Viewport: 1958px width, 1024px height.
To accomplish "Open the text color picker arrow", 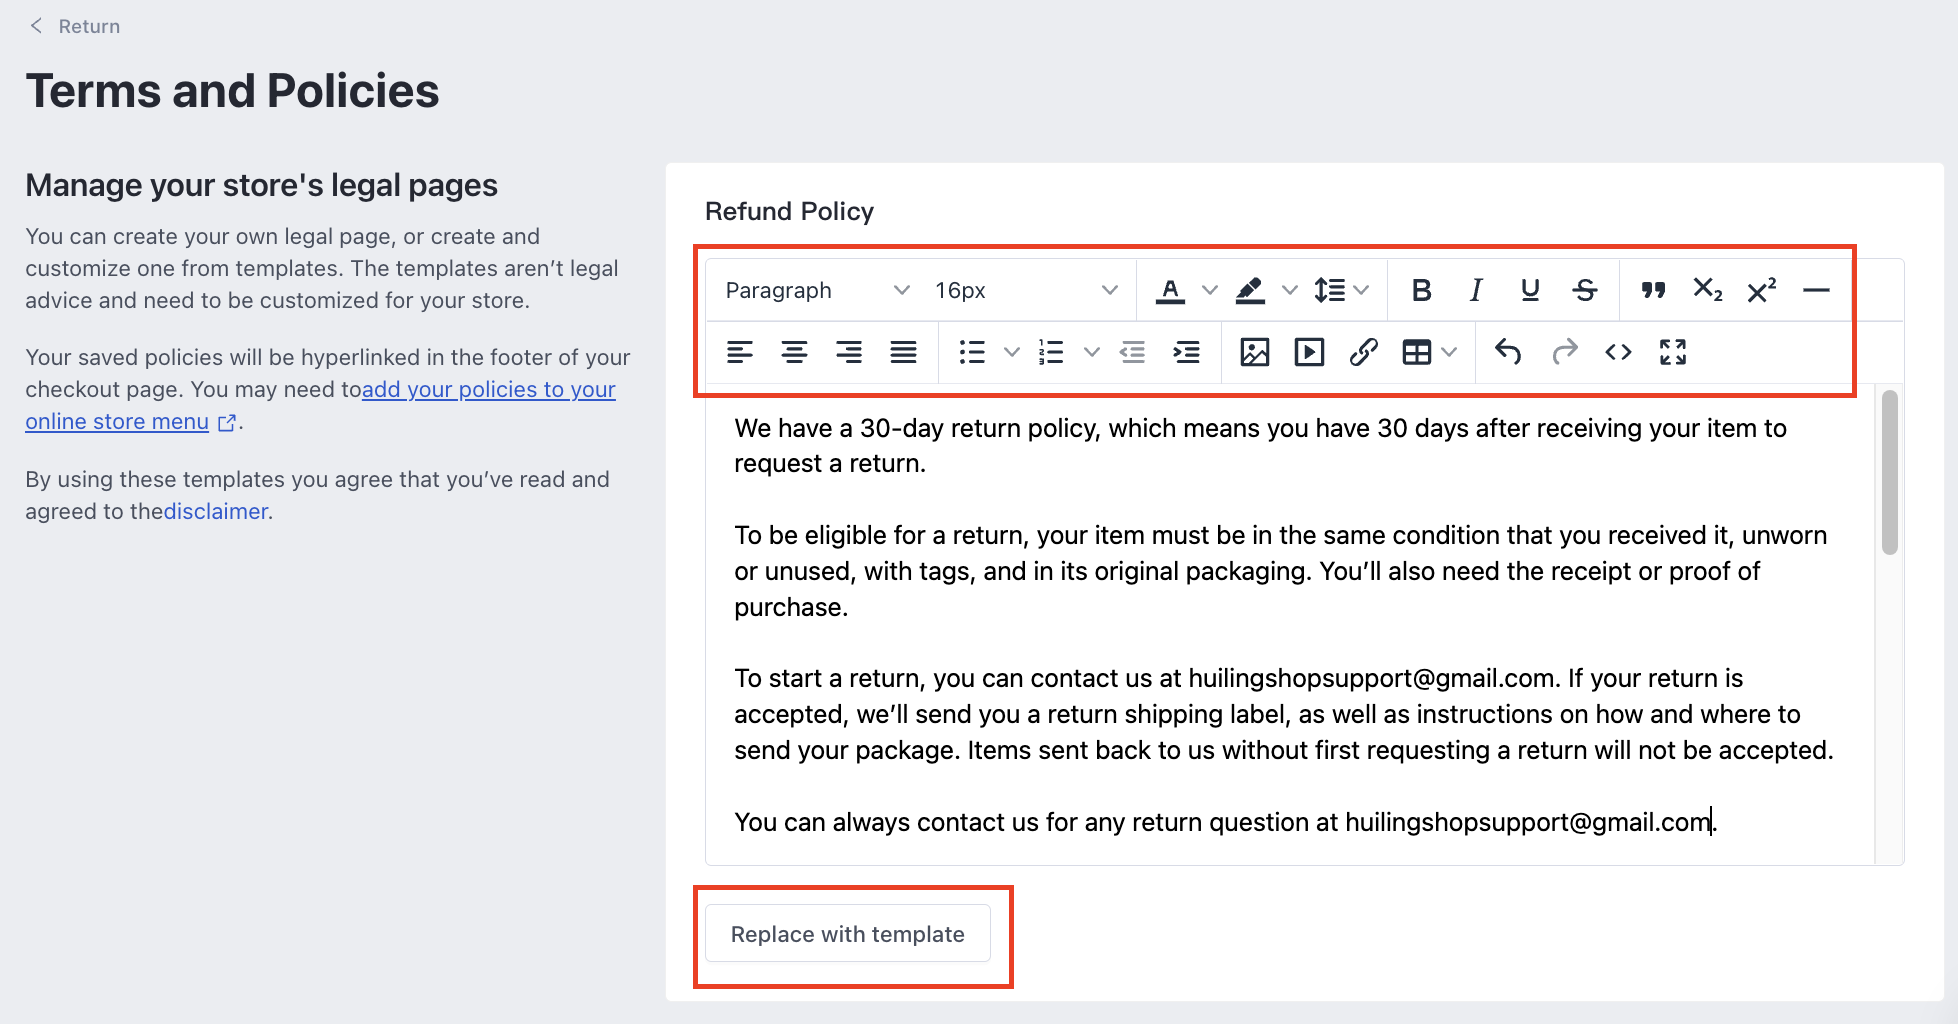I will (x=1209, y=291).
